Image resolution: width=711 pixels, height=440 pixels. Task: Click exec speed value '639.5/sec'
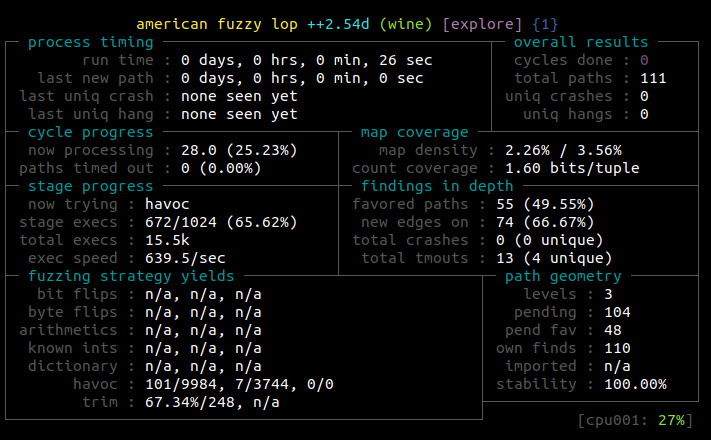click(x=185, y=258)
